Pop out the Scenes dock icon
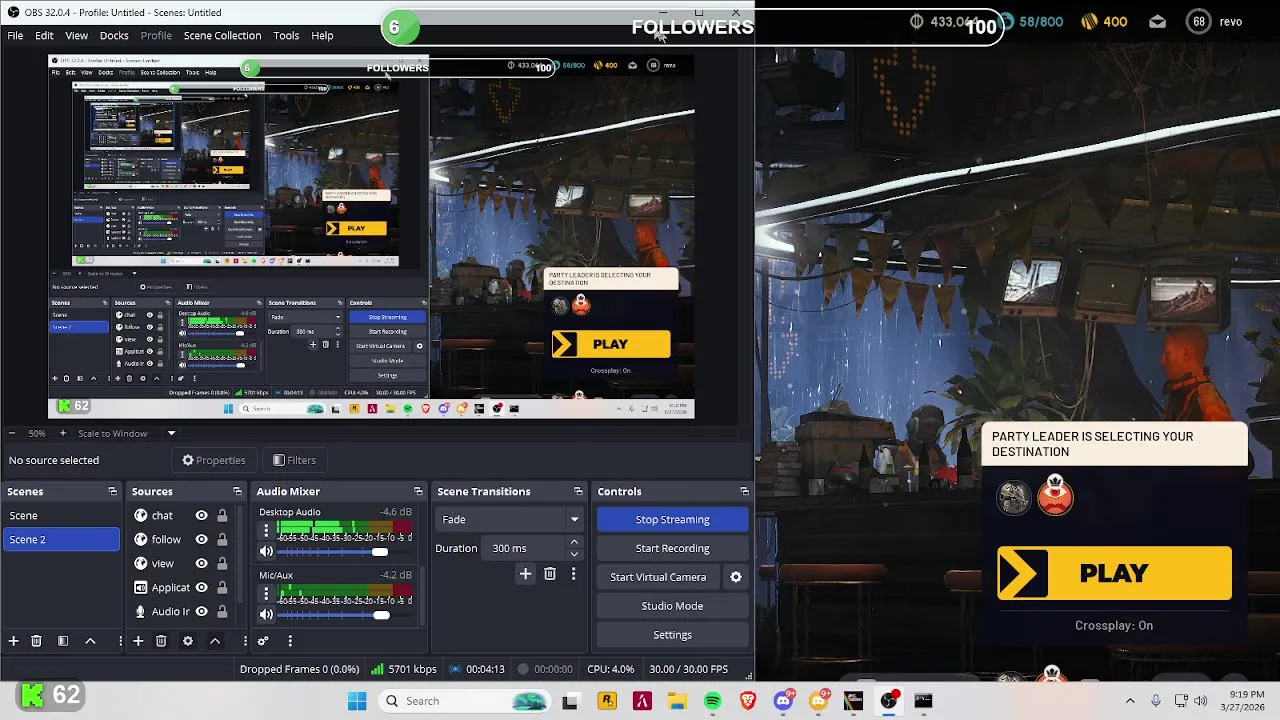 [112, 491]
